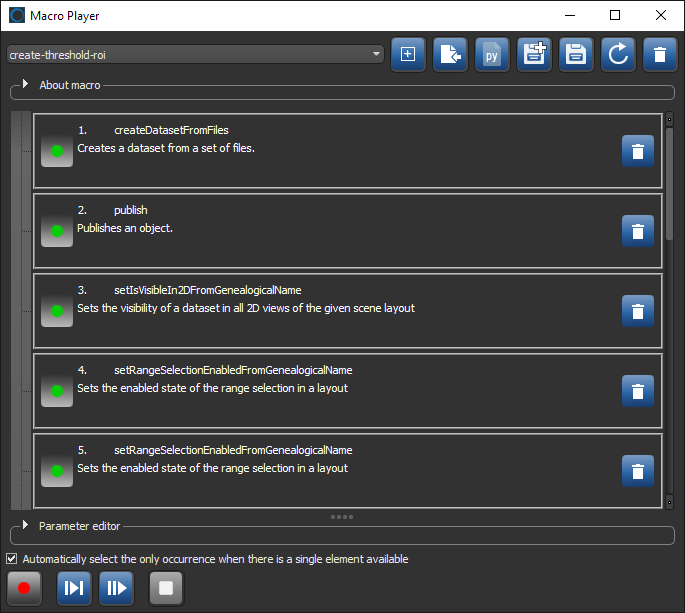Viewport: 685px width, 613px height.
Task: Click the macro steps vertical scrollbar
Action: pyautogui.click(x=669, y=300)
